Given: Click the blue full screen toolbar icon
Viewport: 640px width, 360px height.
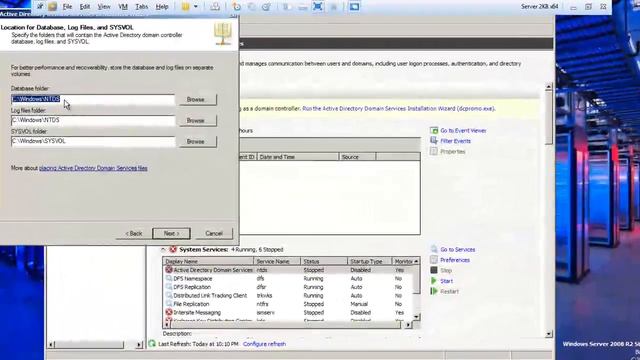Looking at the screenshot, I should [318, 7].
